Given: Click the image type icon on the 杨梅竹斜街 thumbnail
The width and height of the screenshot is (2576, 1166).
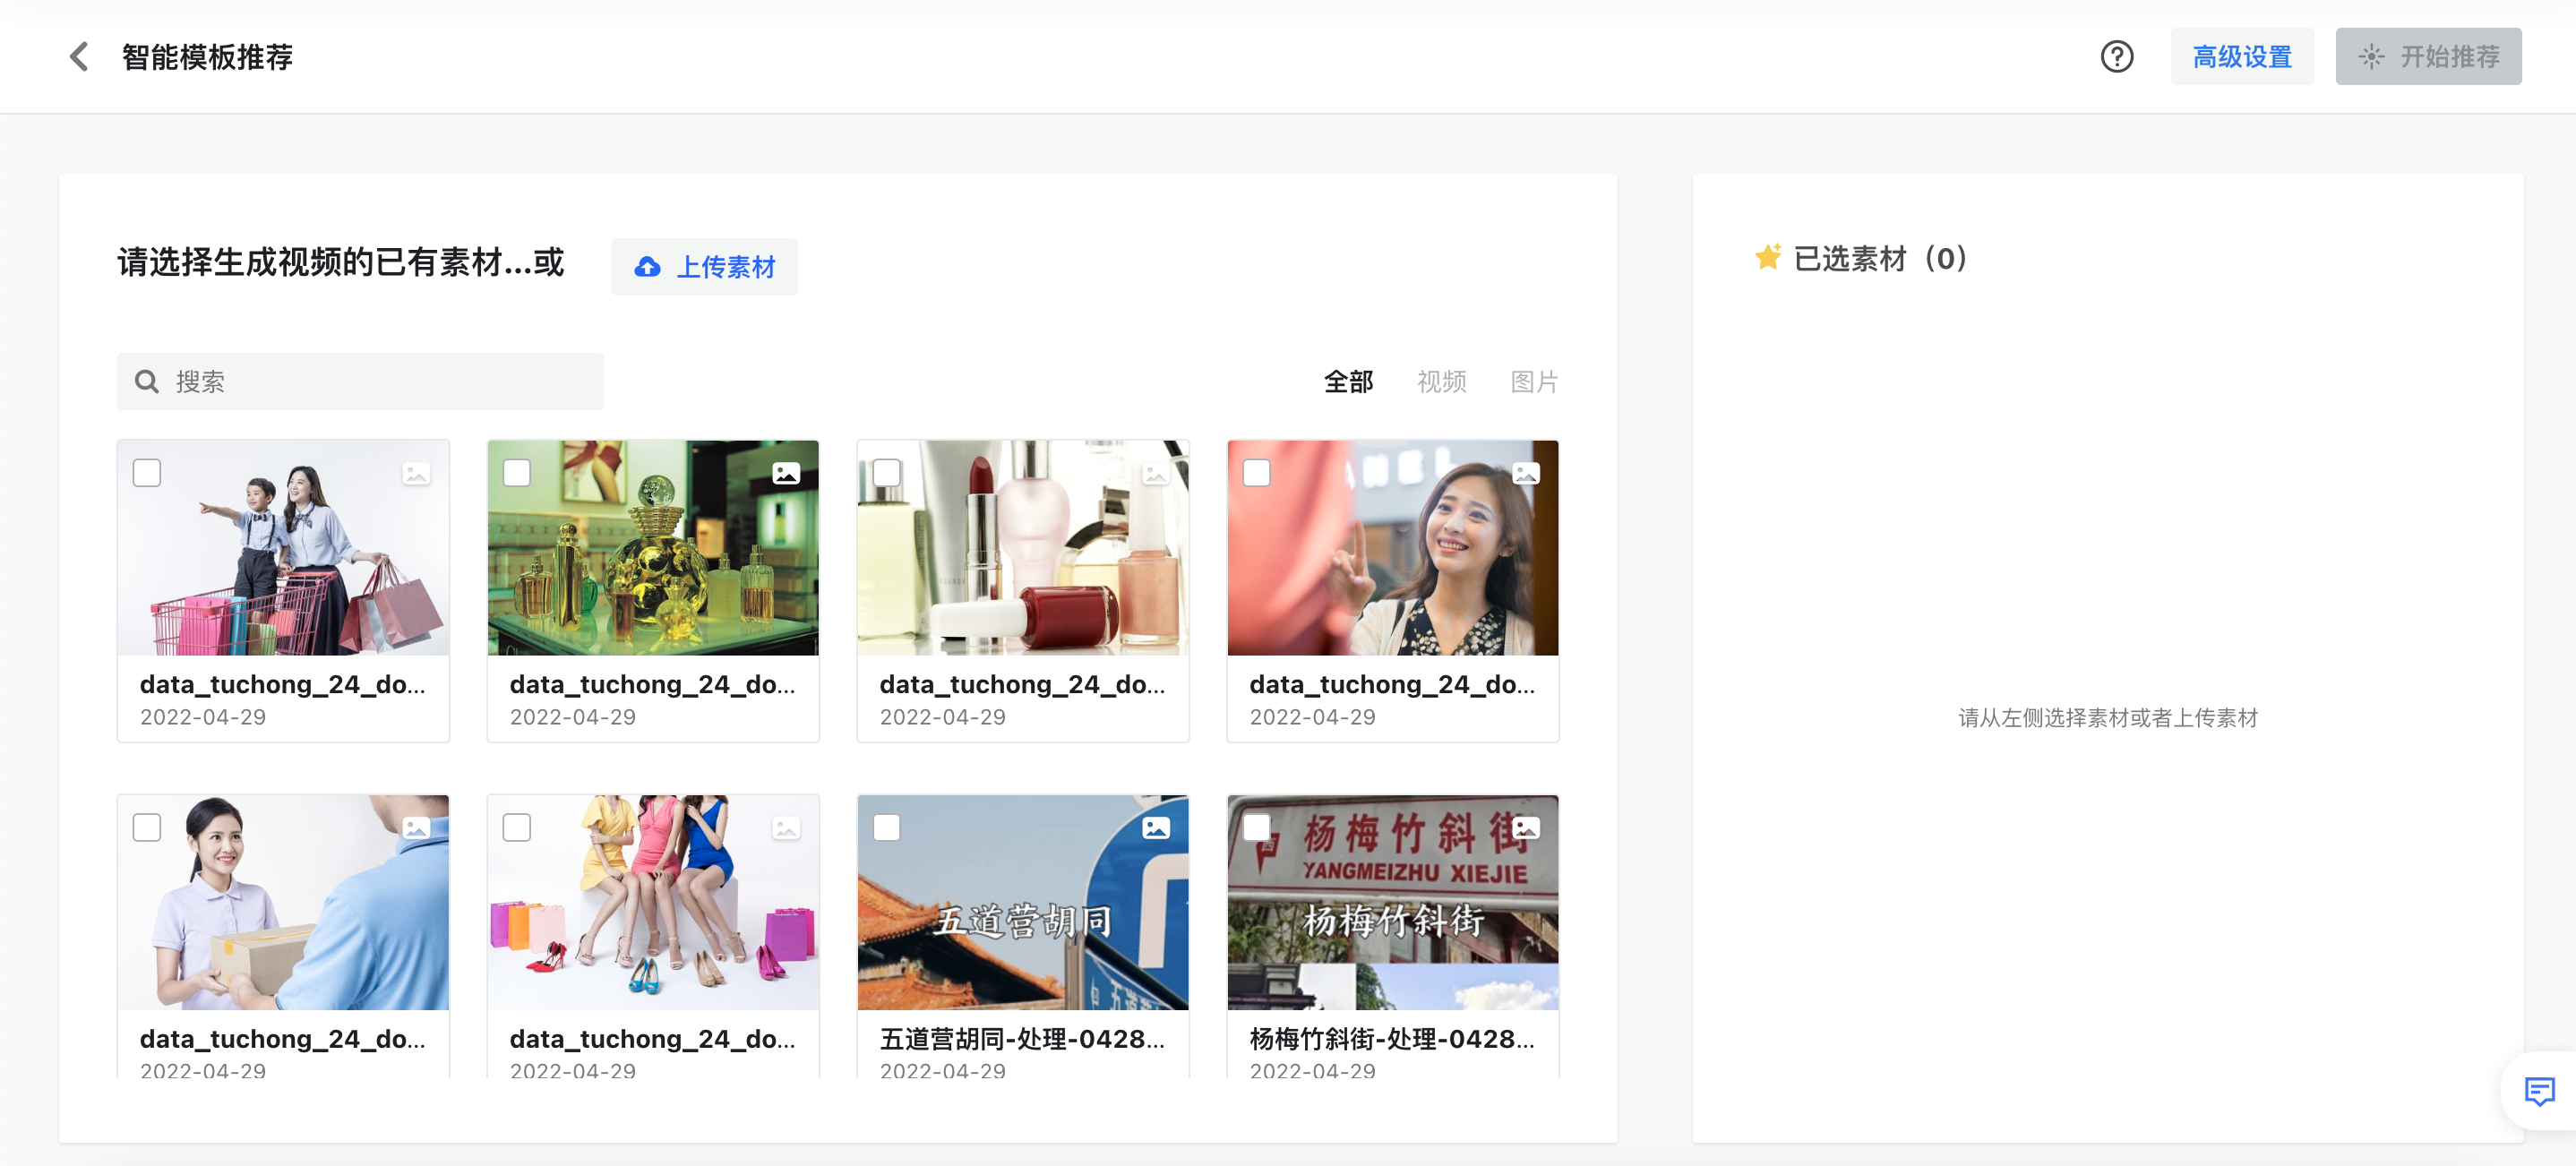Looking at the screenshot, I should click(1526, 828).
